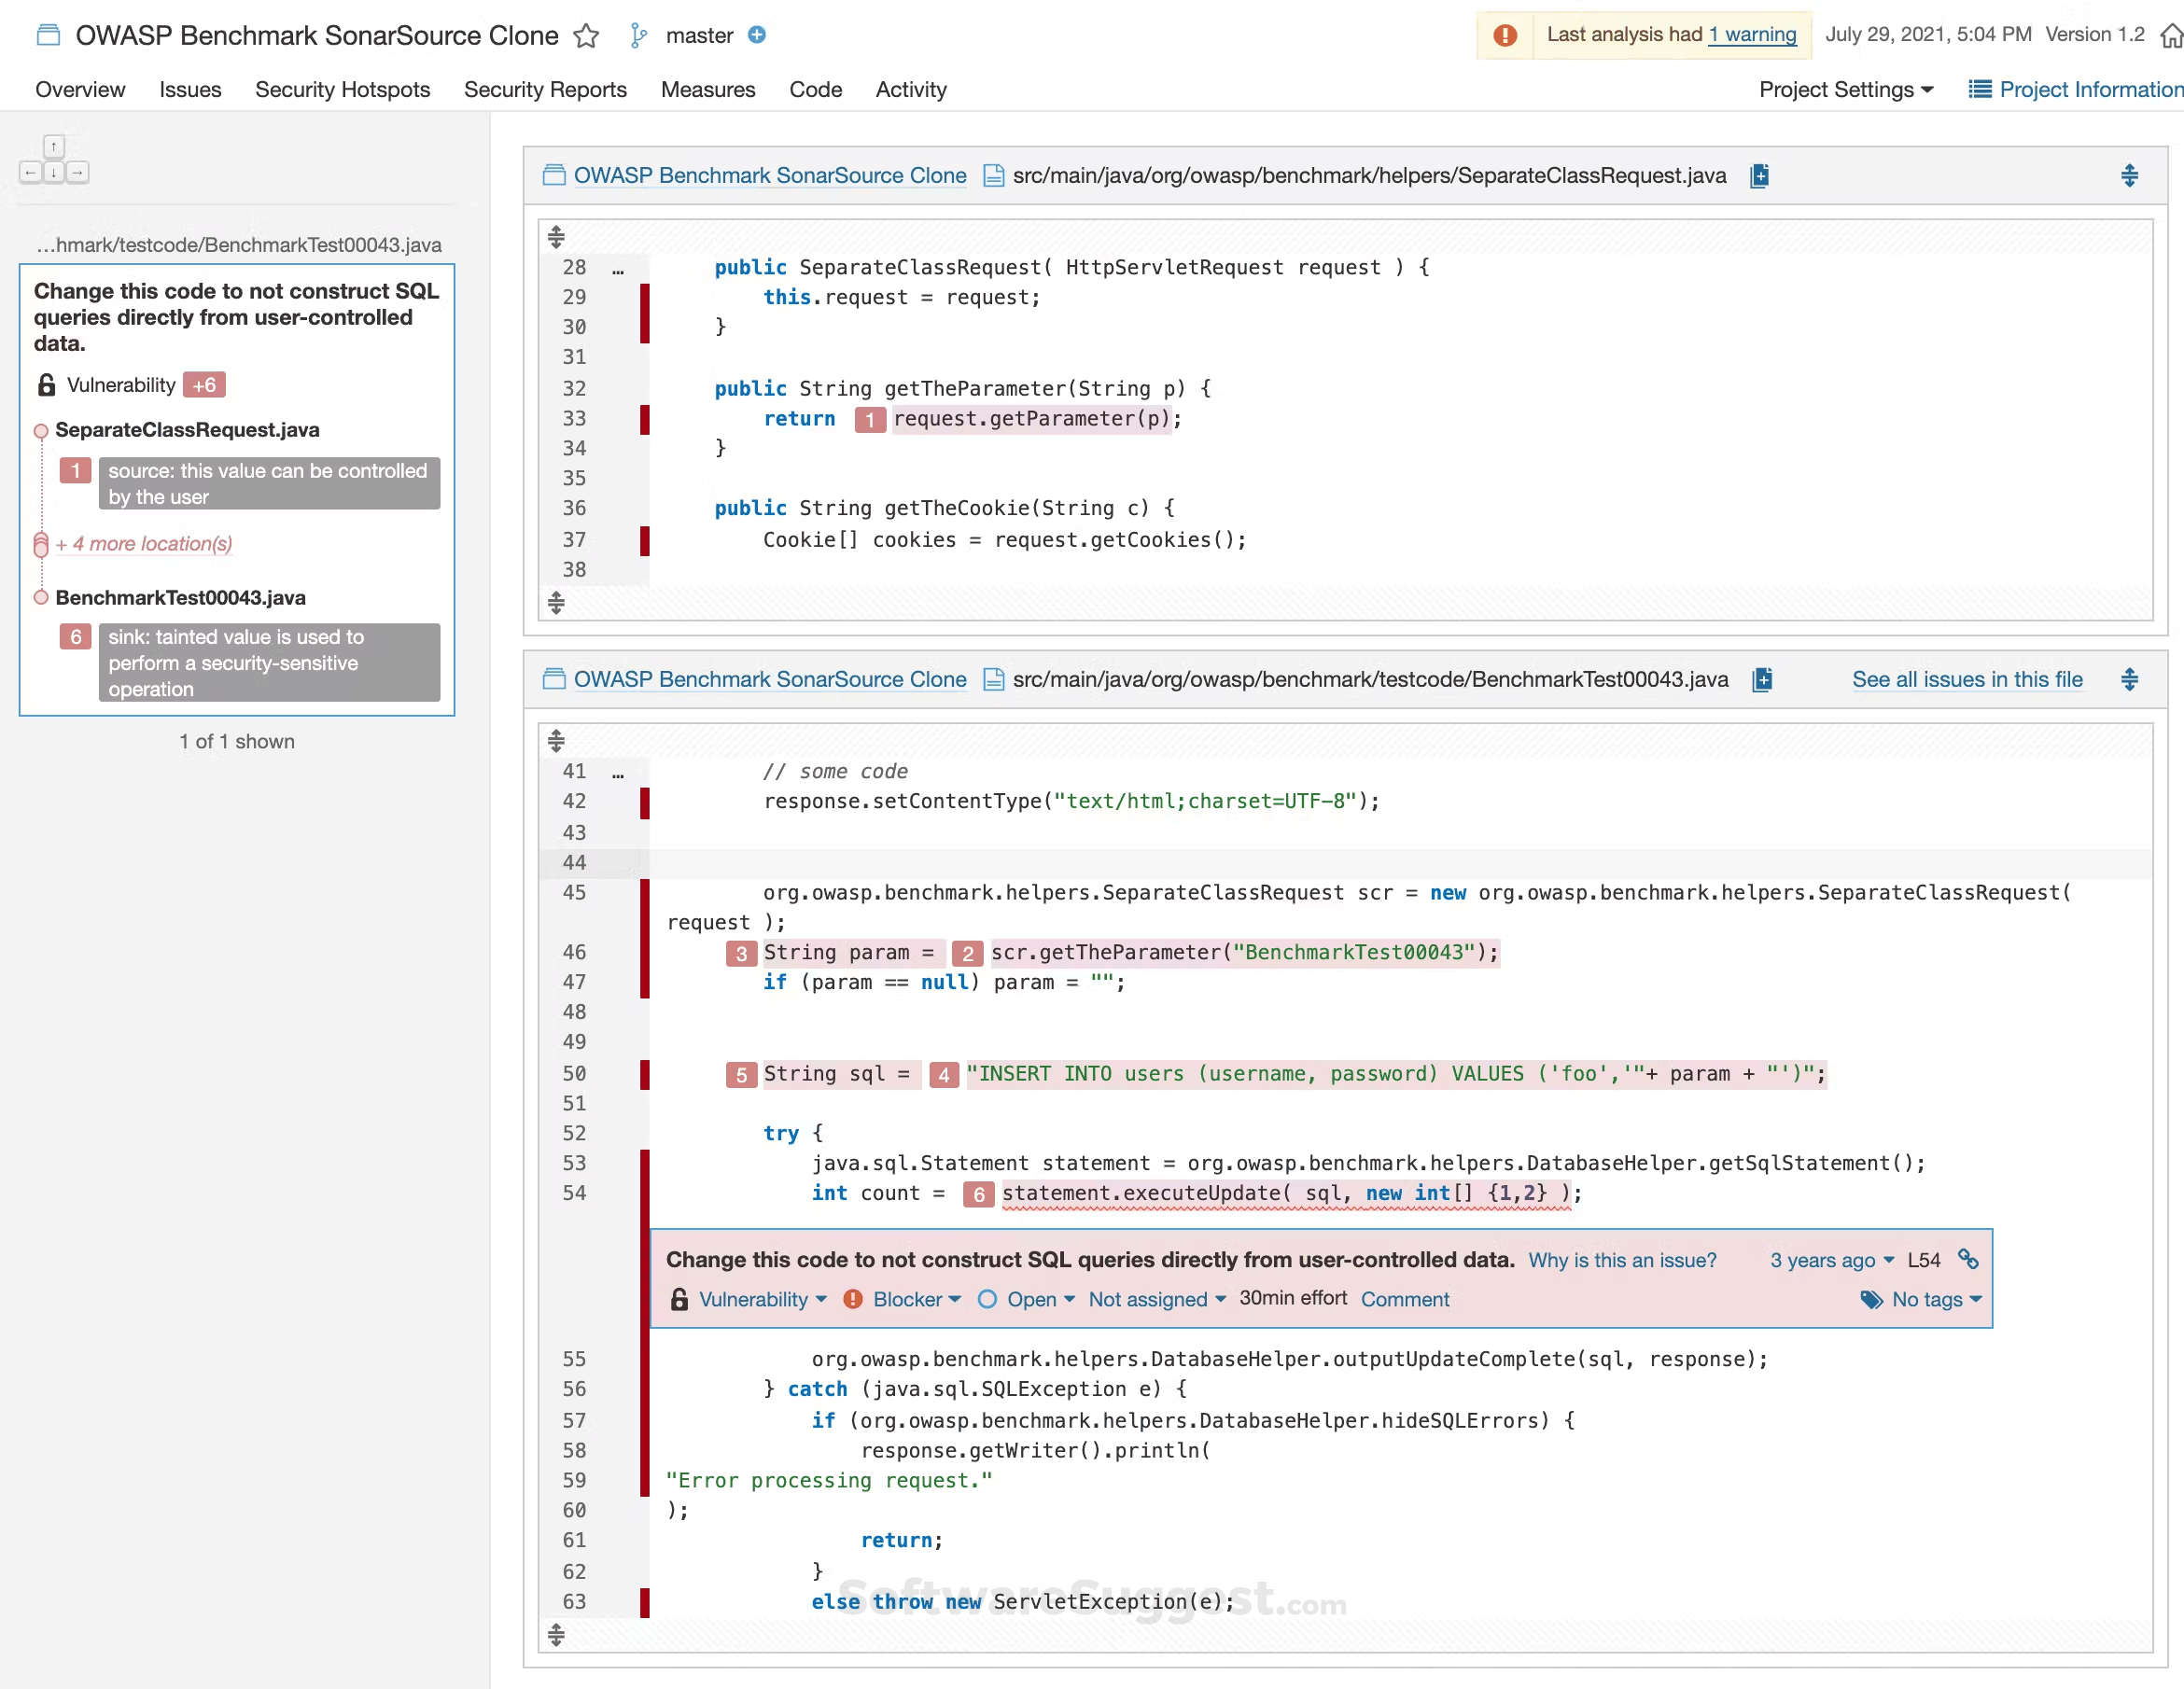This screenshot has width=2184, height=1689.
Task: Open the Not assigned assignee dropdown
Action: [1157, 1300]
